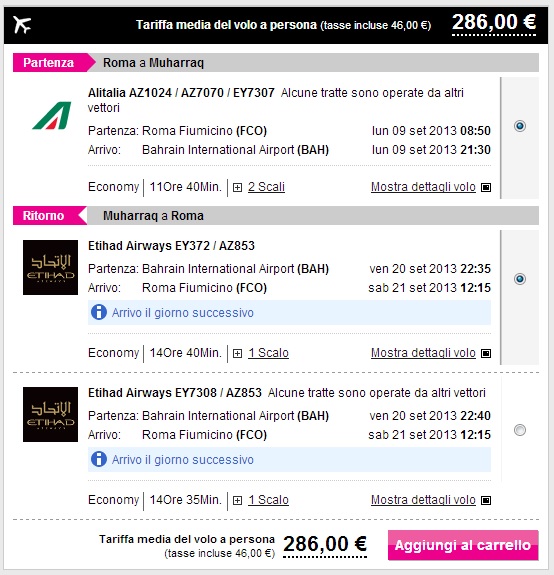Click the airplane icon in the black header
Image resolution: width=554 pixels, height=575 pixels.
(x=22, y=25)
